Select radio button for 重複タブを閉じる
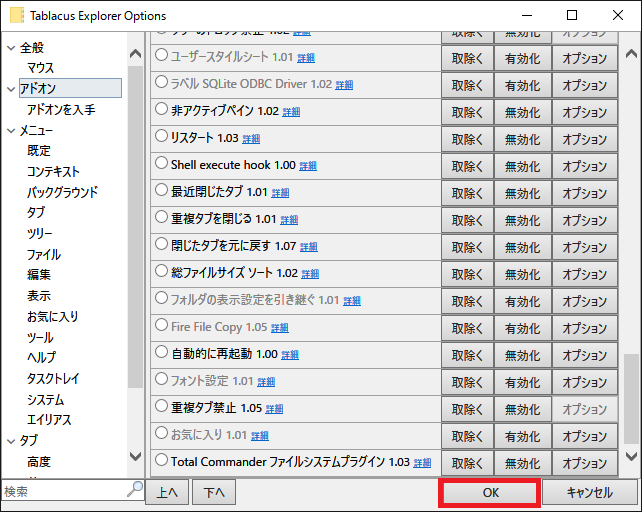 click(x=162, y=217)
